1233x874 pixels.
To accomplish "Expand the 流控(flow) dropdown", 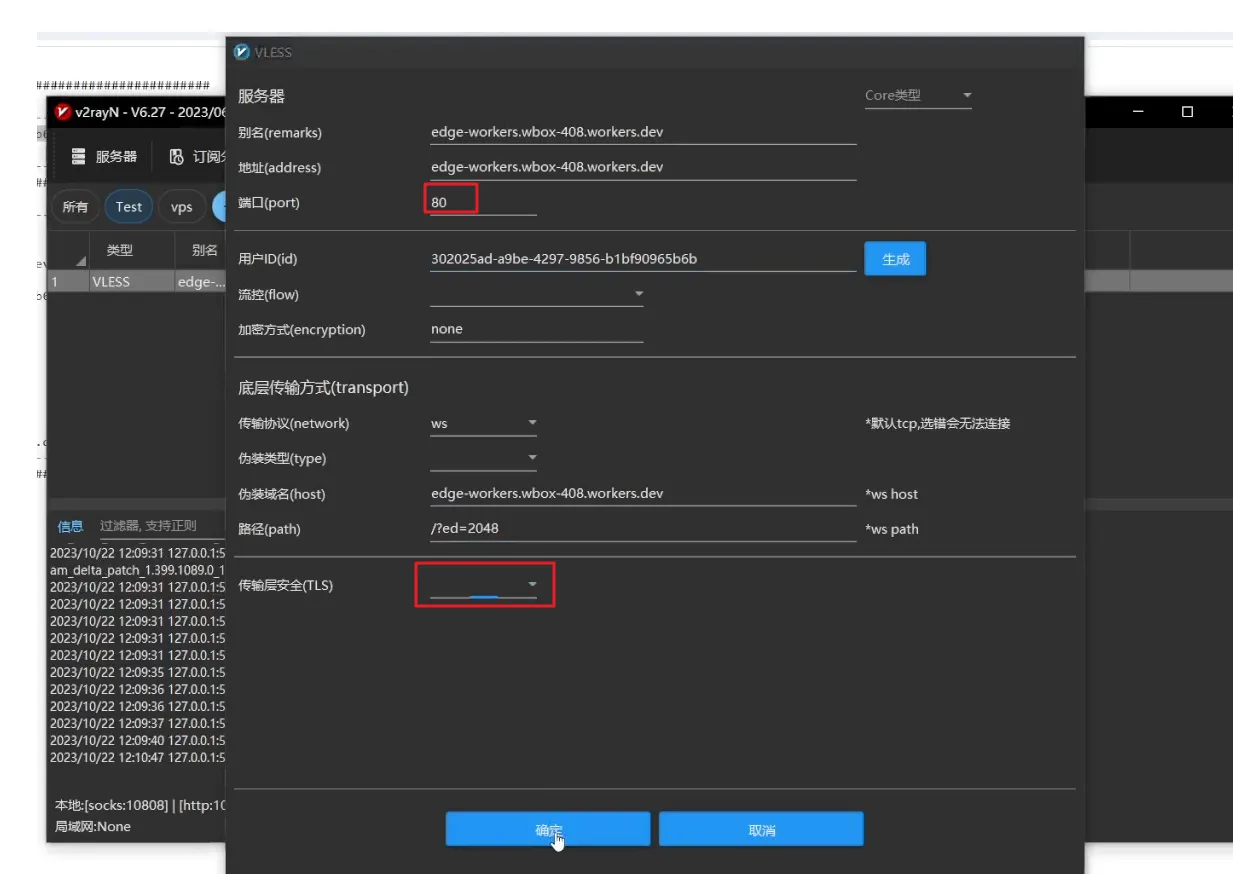I will [537, 294].
